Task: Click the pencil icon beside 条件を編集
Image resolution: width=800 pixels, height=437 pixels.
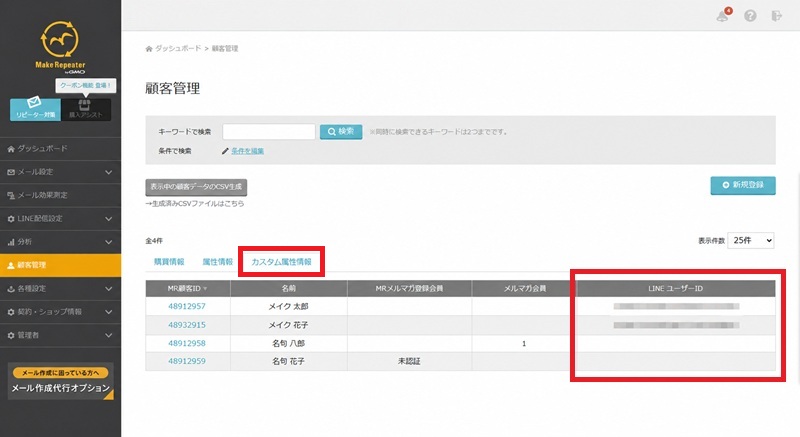Action: (225, 151)
